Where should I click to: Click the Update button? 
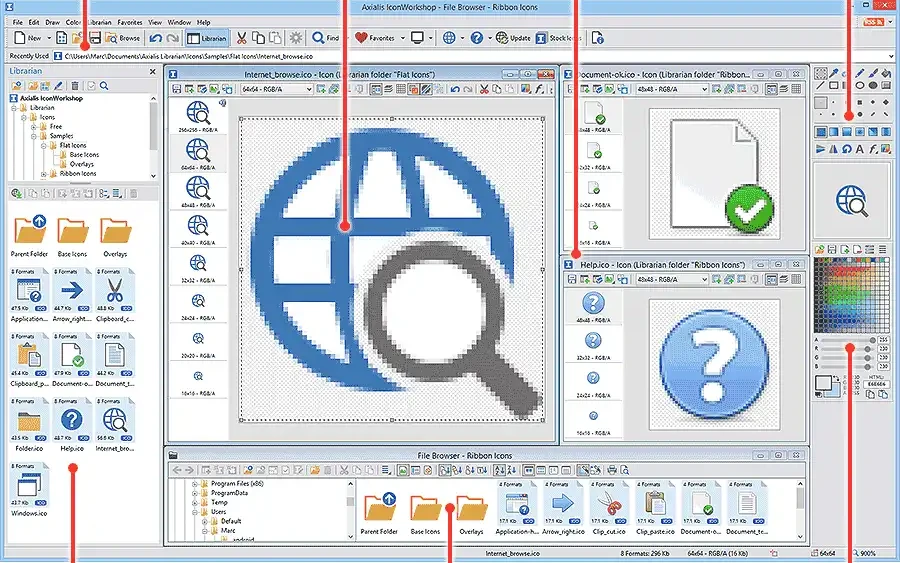tap(513, 38)
